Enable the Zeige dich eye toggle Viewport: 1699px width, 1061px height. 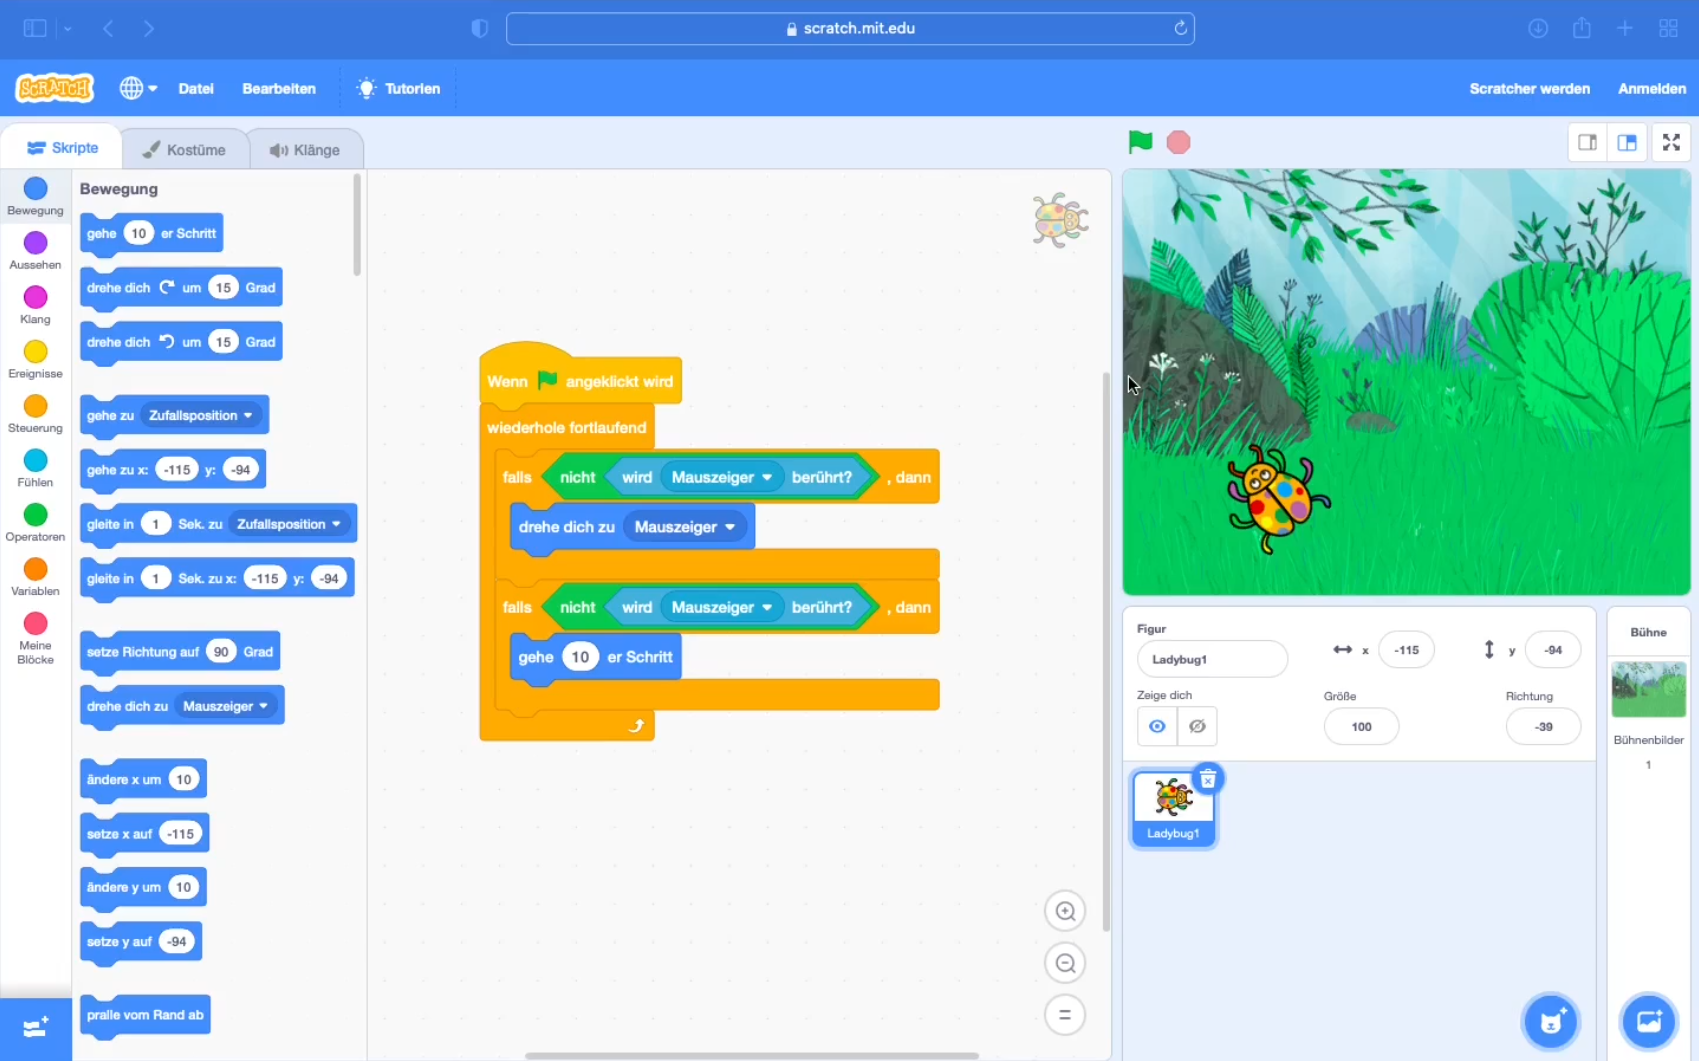[x=1157, y=726]
